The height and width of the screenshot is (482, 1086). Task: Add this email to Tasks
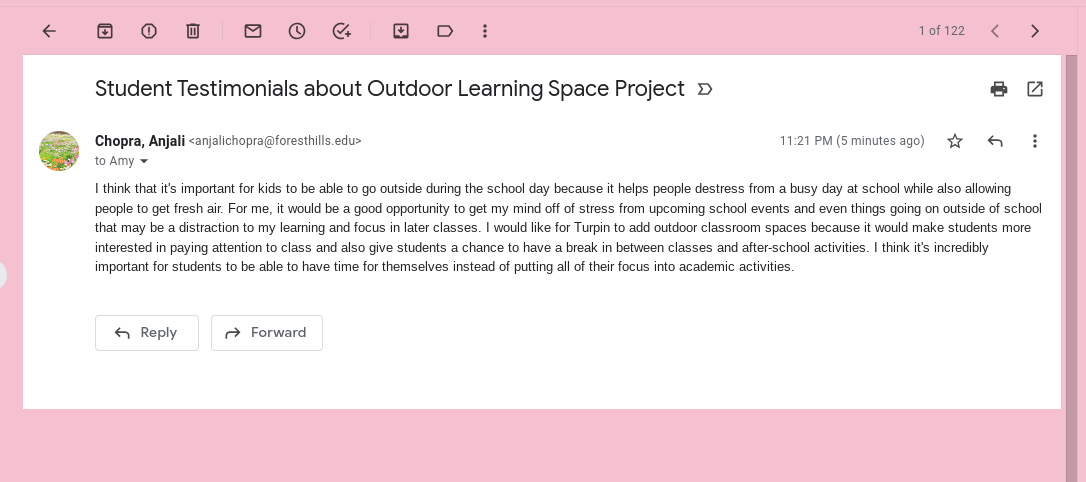click(342, 31)
